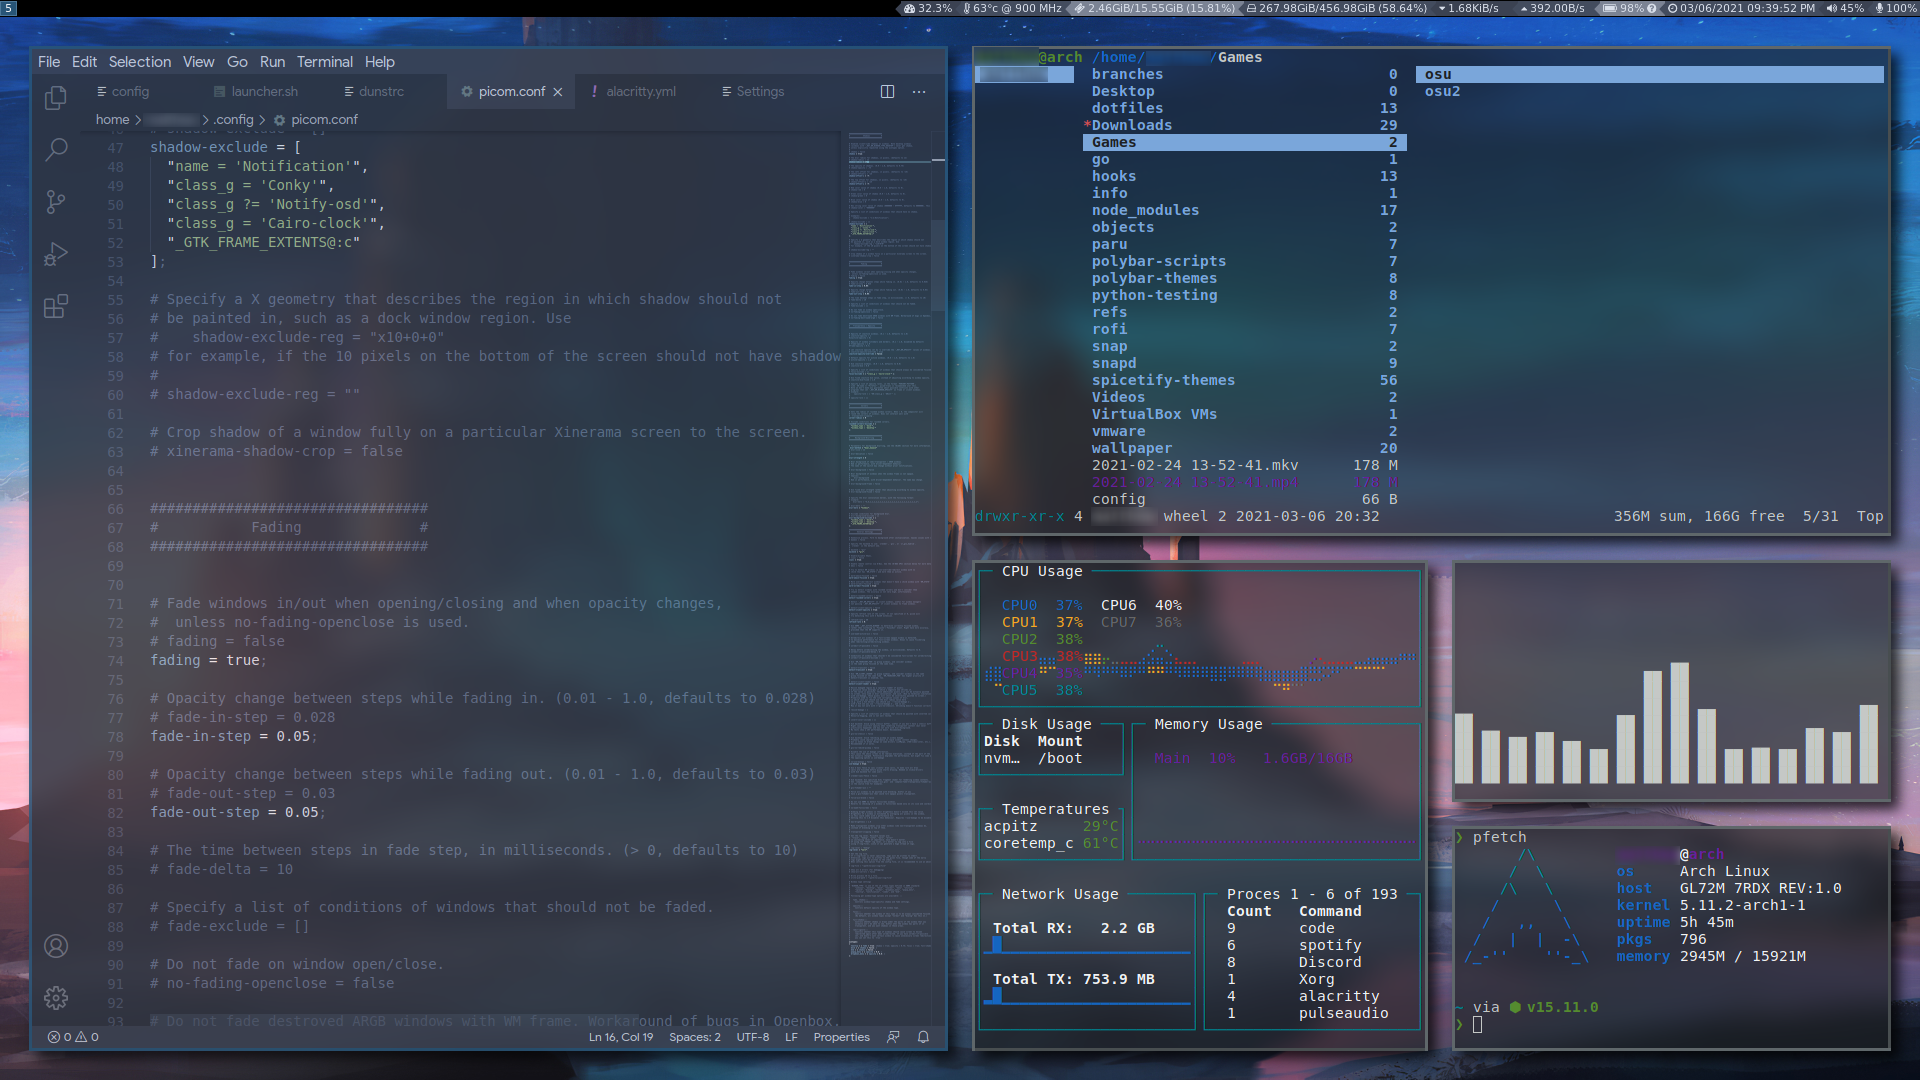Open the notifications bell in status bar
This screenshot has width=1920, height=1080.
[x=923, y=1037]
